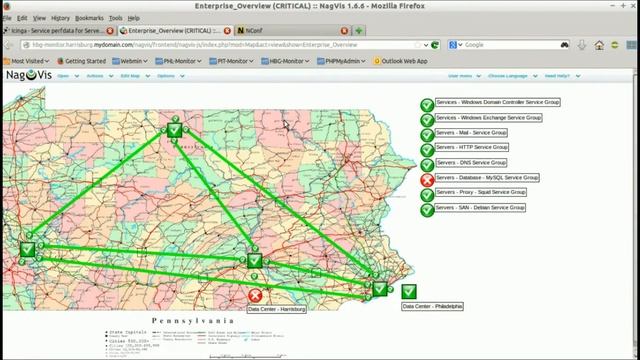
Task: Click the Mail Service Group green check icon
Action: 427,135
